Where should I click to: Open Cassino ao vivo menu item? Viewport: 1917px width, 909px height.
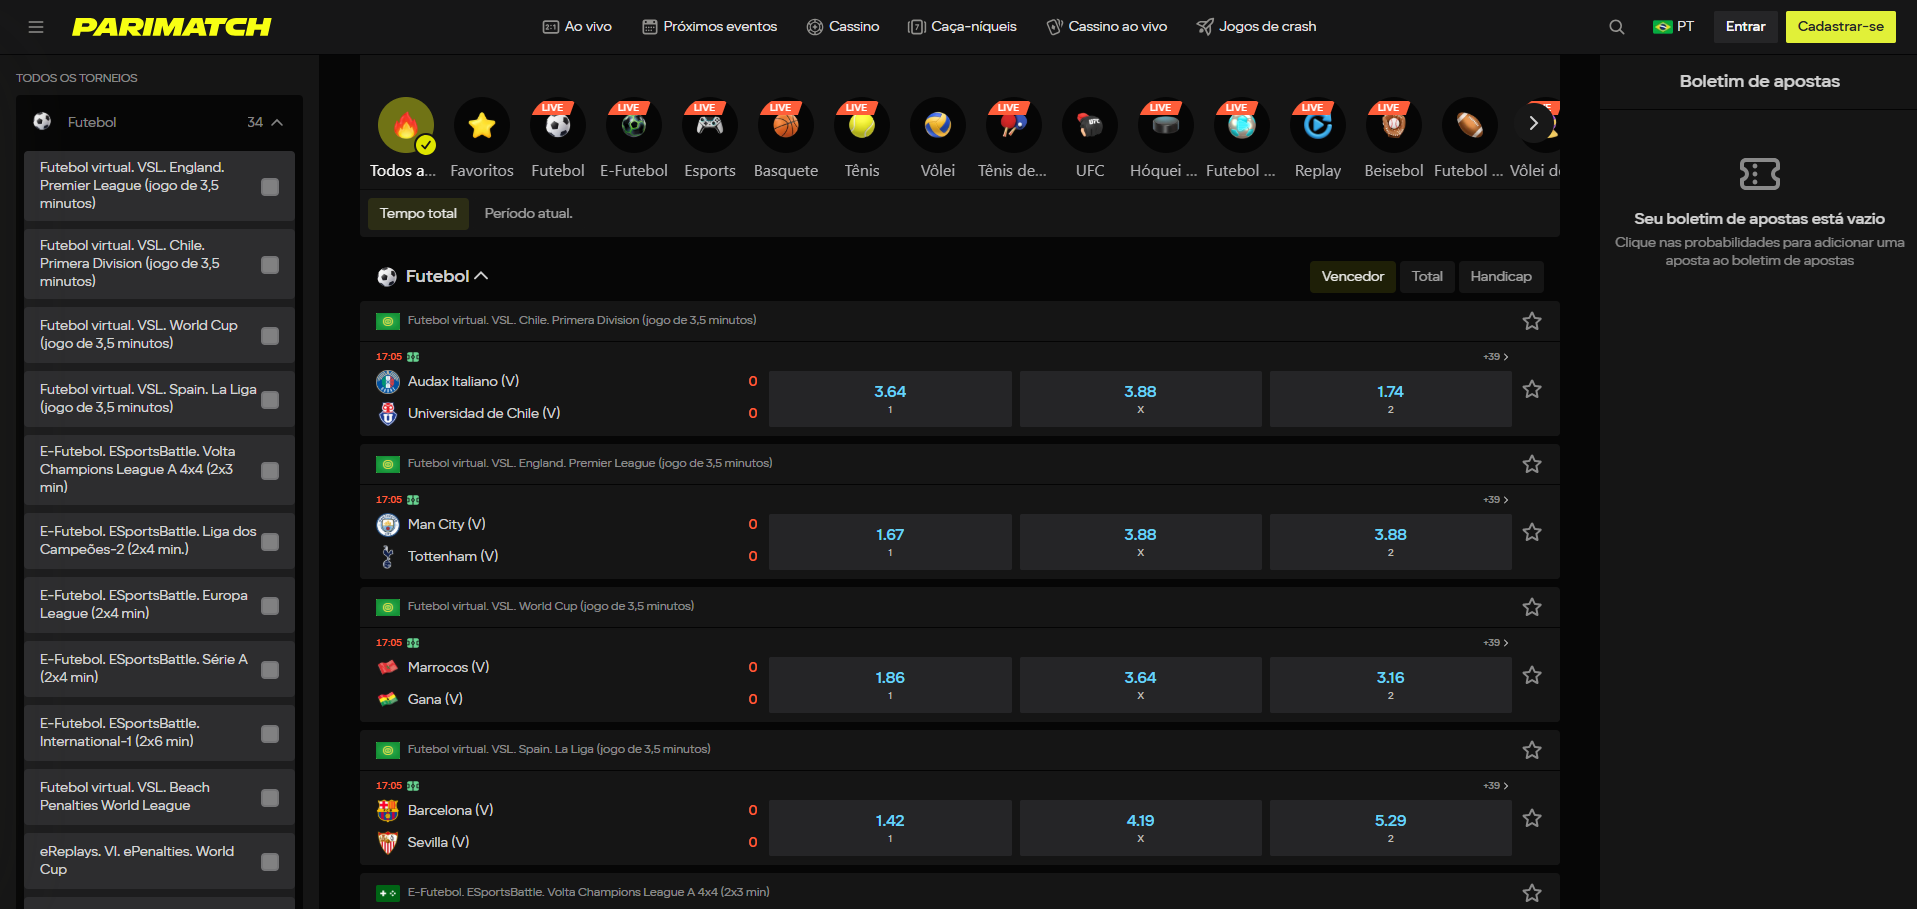click(1106, 27)
